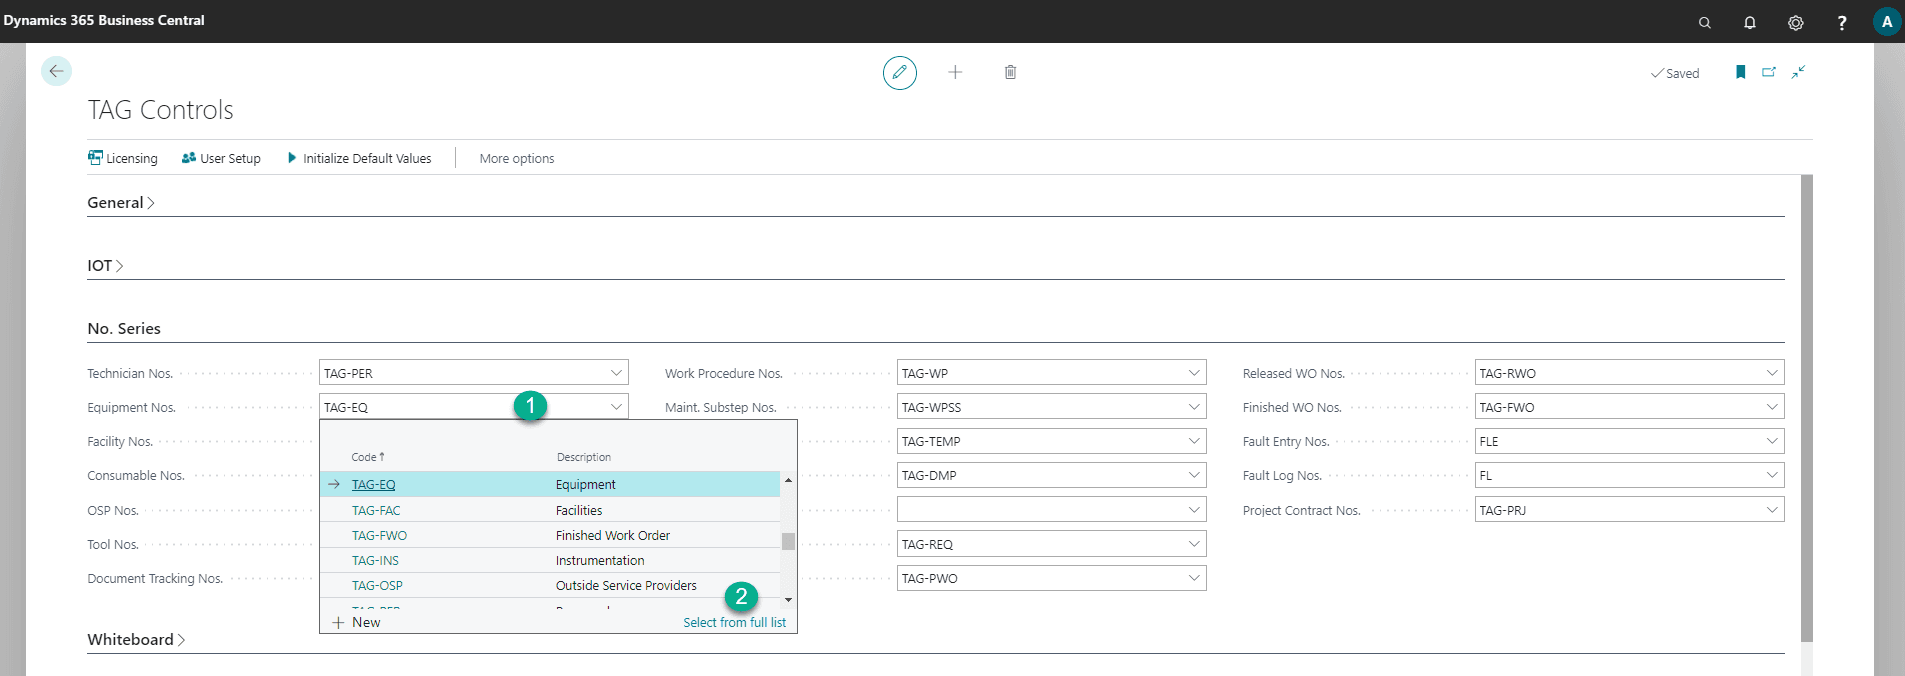1905x676 pixels.
Task: Click the TAG Controls page title
Action: [160, 110]
